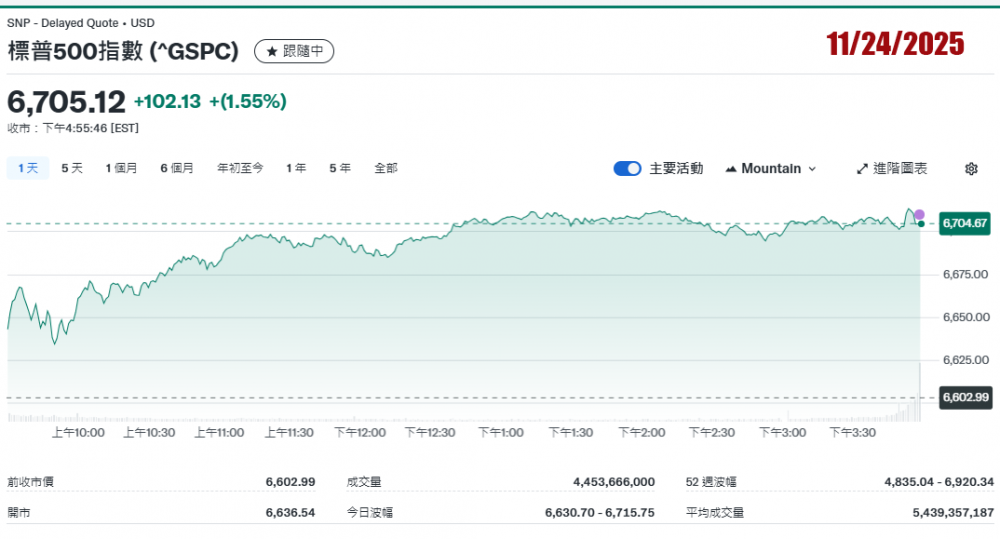
Task: Click the 標普500指數 (^GSPC) title
Action: 123,51
